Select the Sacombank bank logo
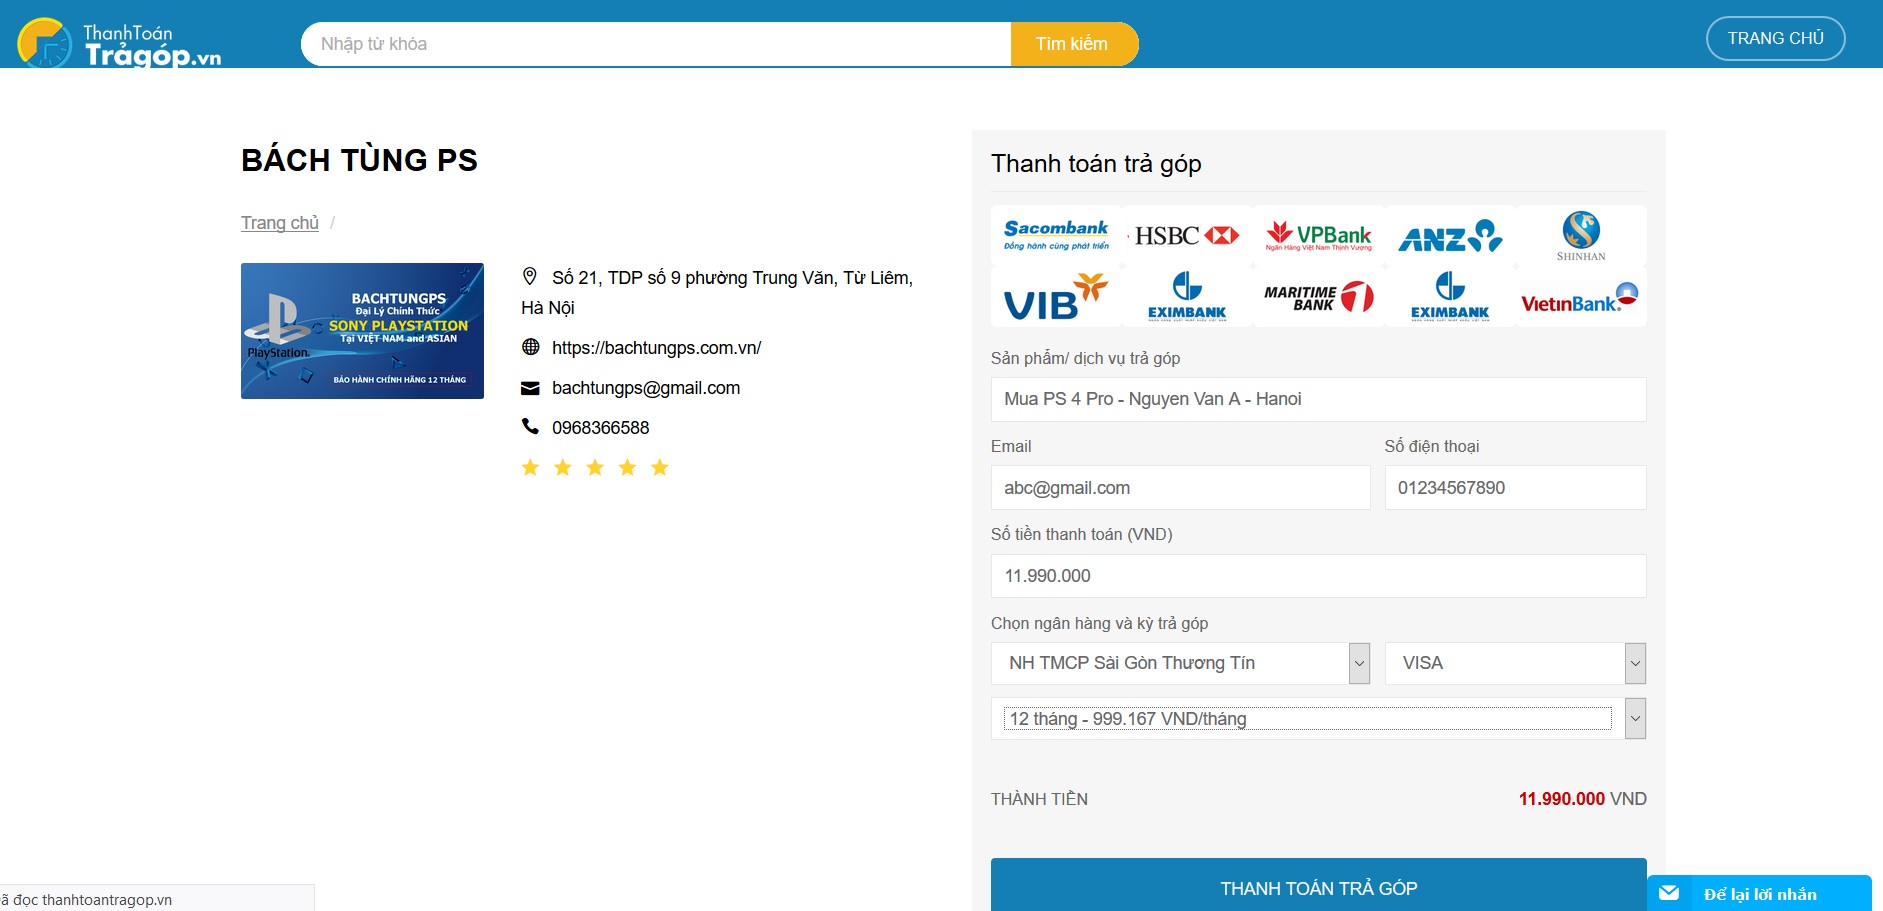1883x911 pixels. pos(1056,236)
